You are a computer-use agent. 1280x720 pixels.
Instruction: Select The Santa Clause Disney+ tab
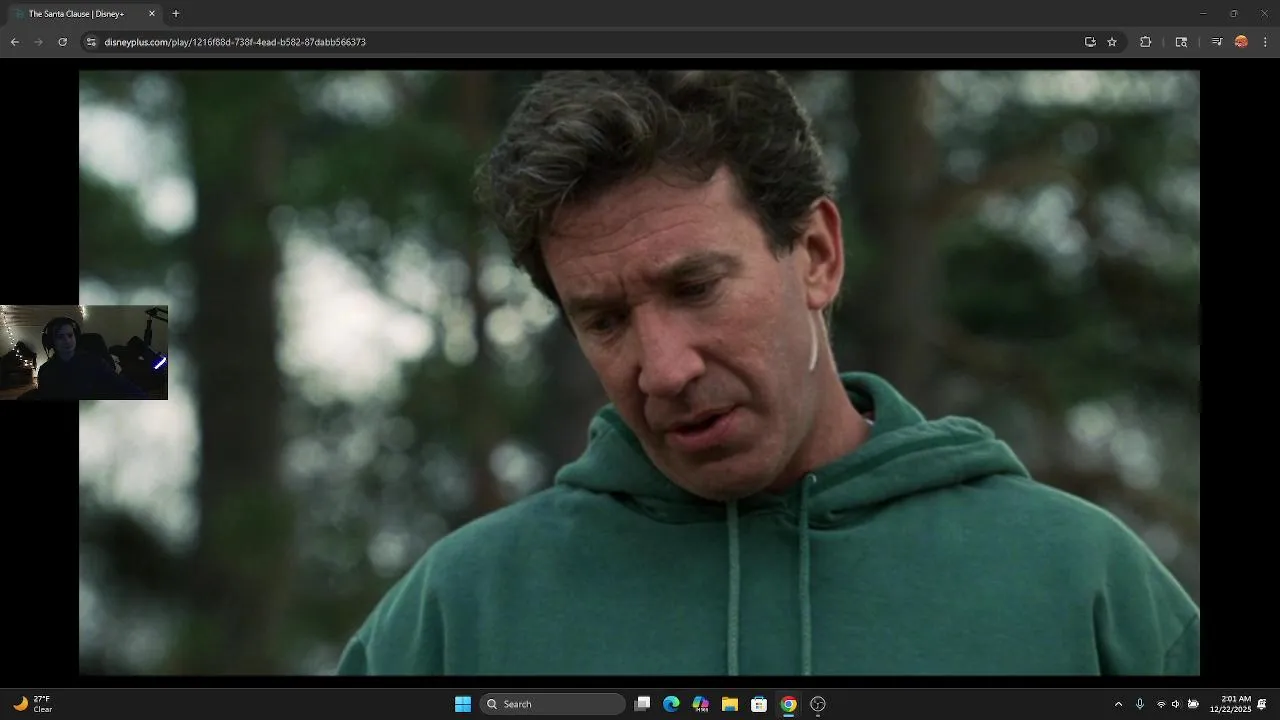coord(84,14)
